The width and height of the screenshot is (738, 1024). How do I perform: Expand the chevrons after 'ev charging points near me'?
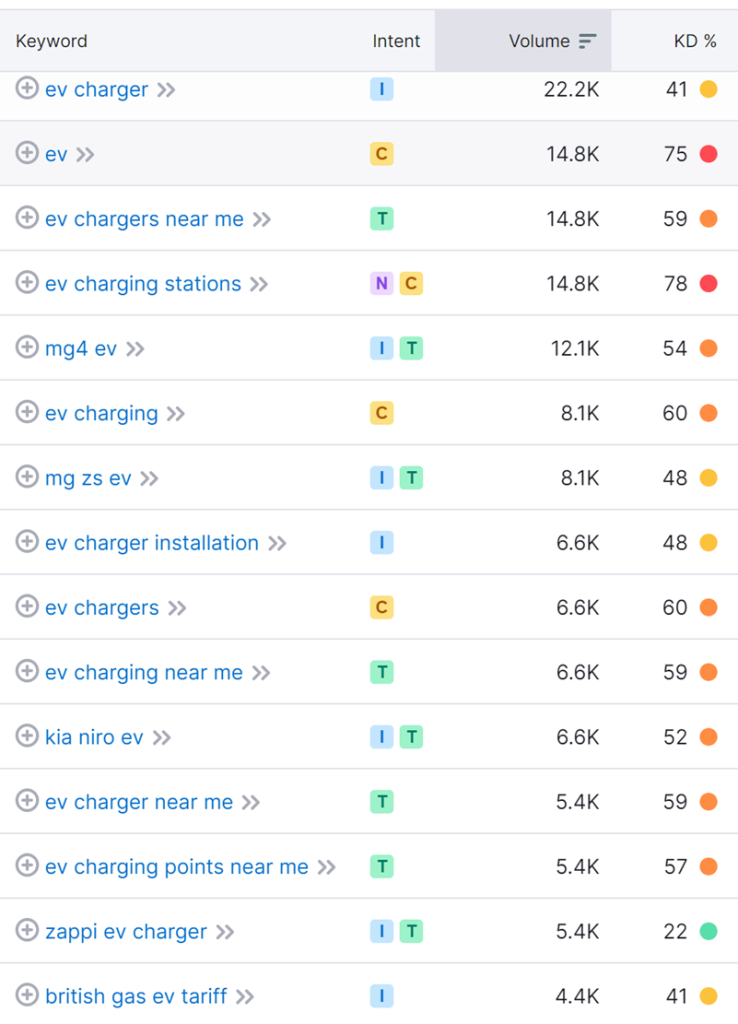[327, 867]
